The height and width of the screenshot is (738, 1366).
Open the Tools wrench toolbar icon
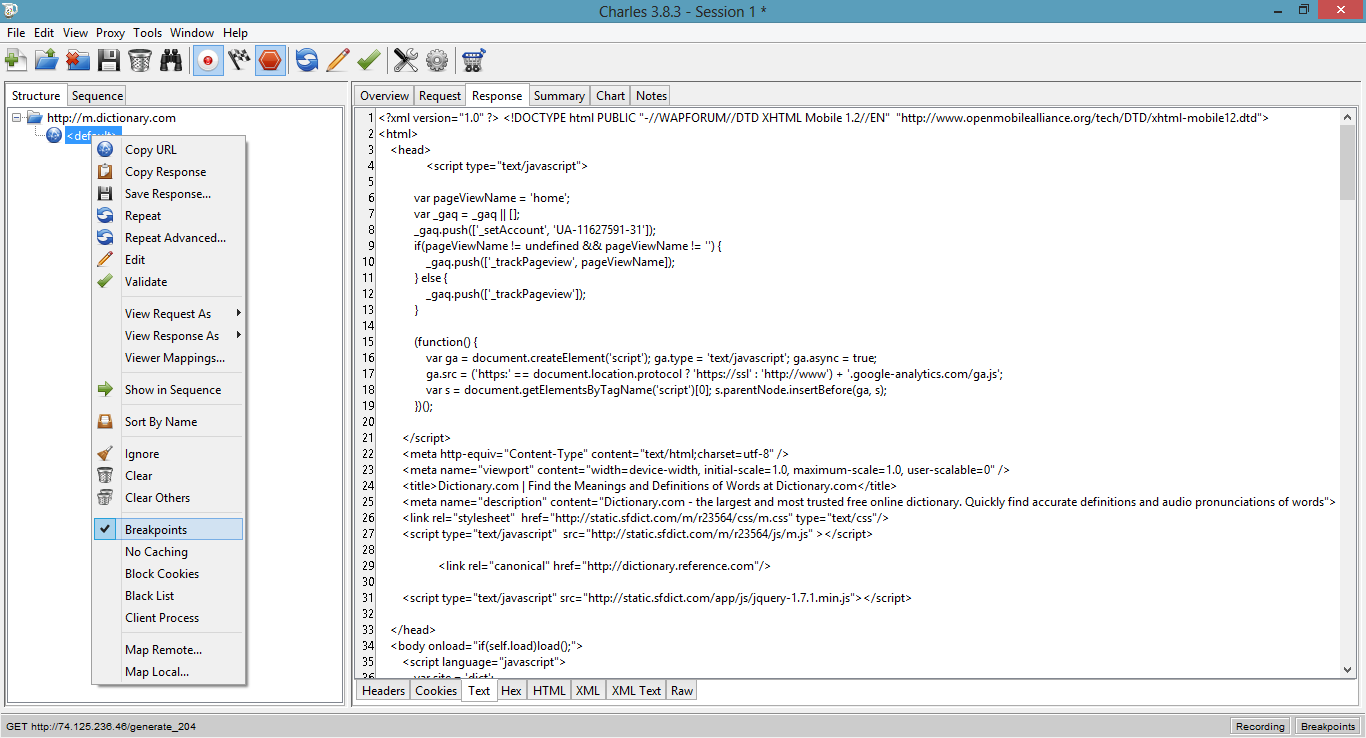(x=405, y=60)
